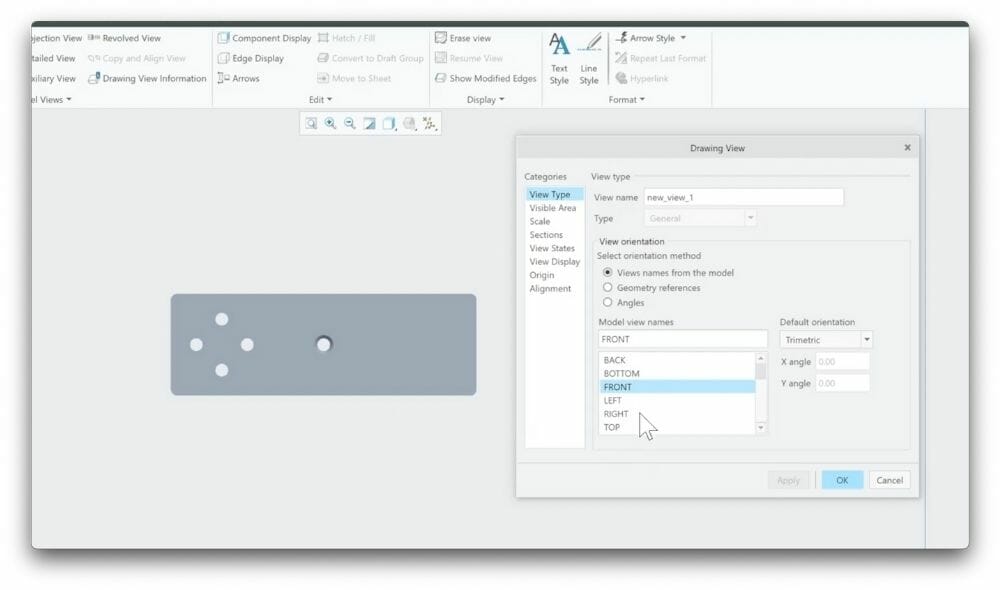Select the Views names from the model radio
This screenshot has height=590, width=1000.
pyautogui.click(x=606, y=272)
